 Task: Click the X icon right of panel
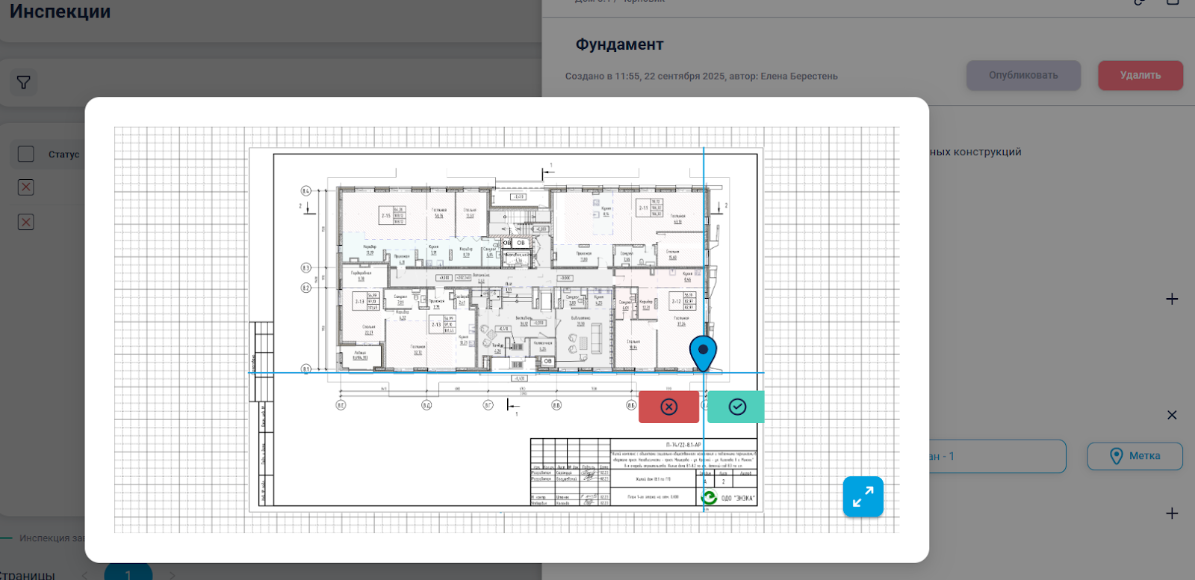[x=1172, y=415]
